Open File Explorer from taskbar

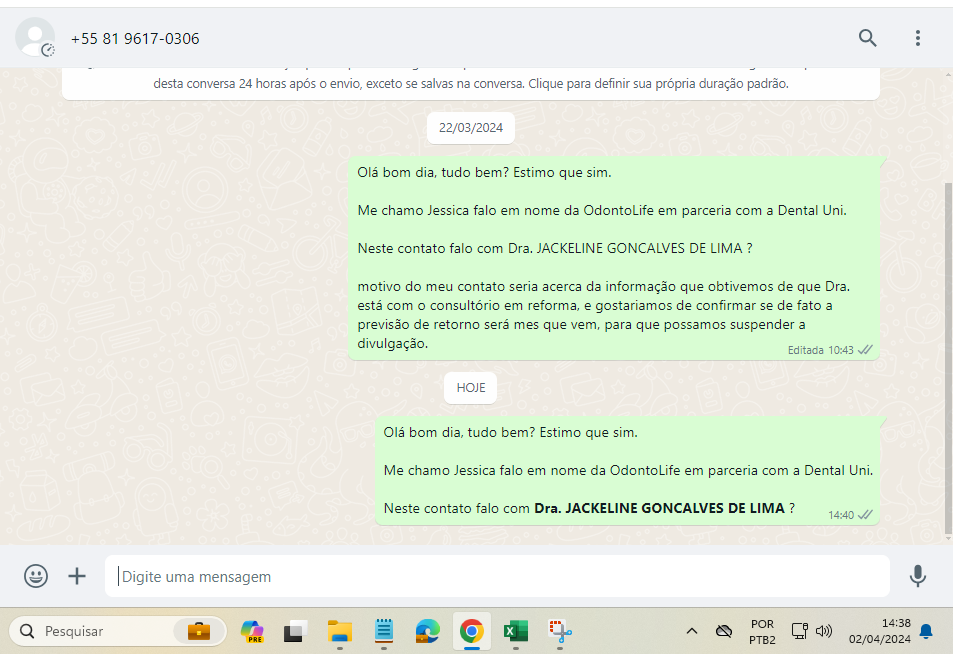tap(340, 632)
